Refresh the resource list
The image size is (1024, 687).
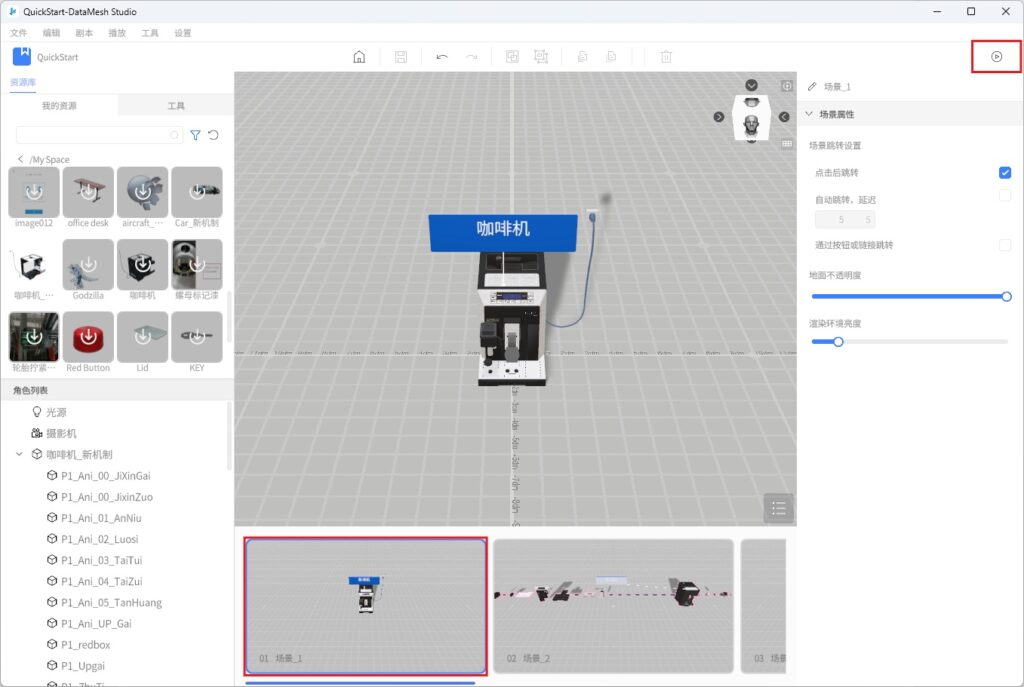[213, 135]
